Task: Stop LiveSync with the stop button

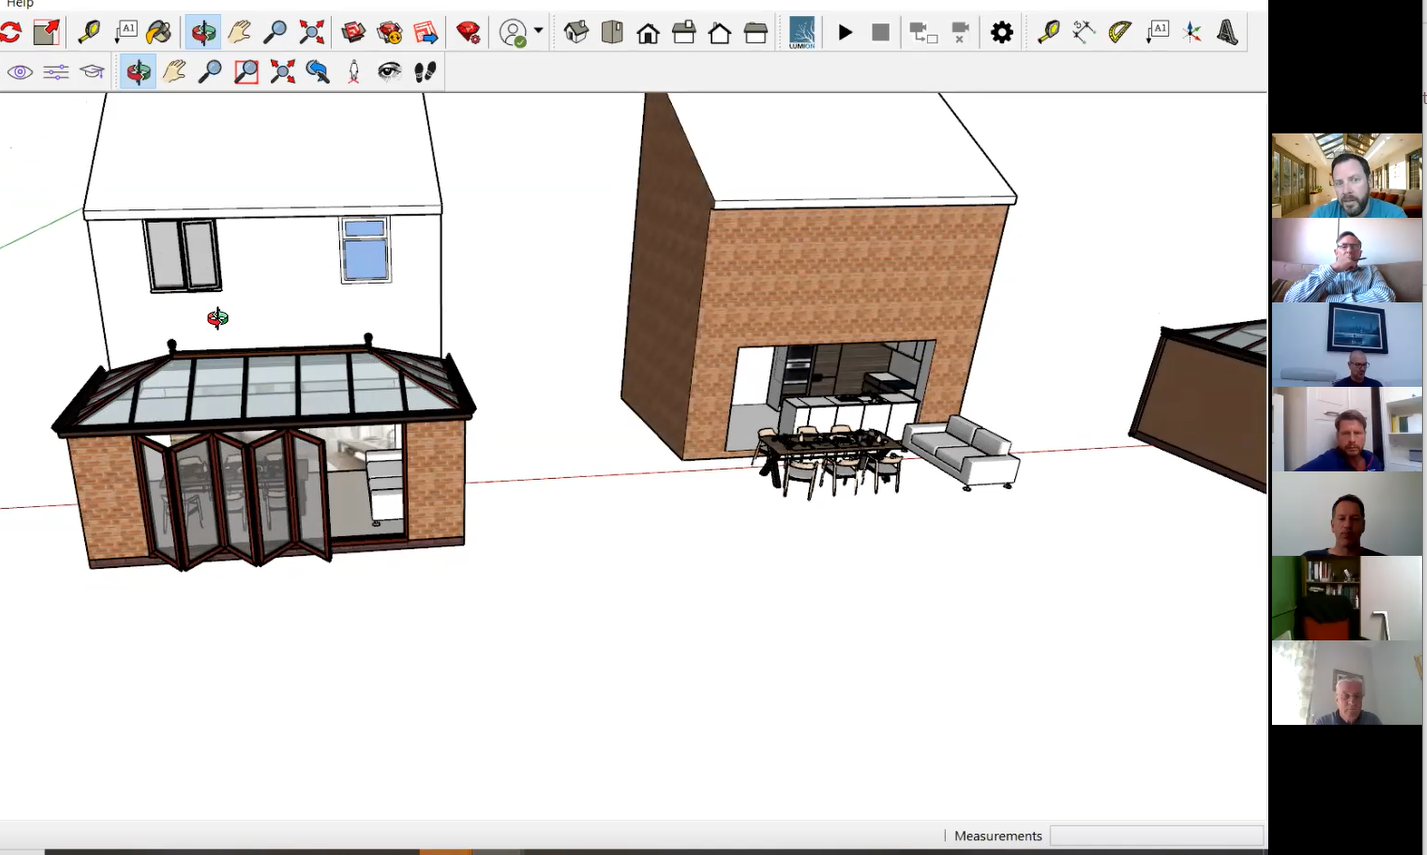Action: click(880, 32)
